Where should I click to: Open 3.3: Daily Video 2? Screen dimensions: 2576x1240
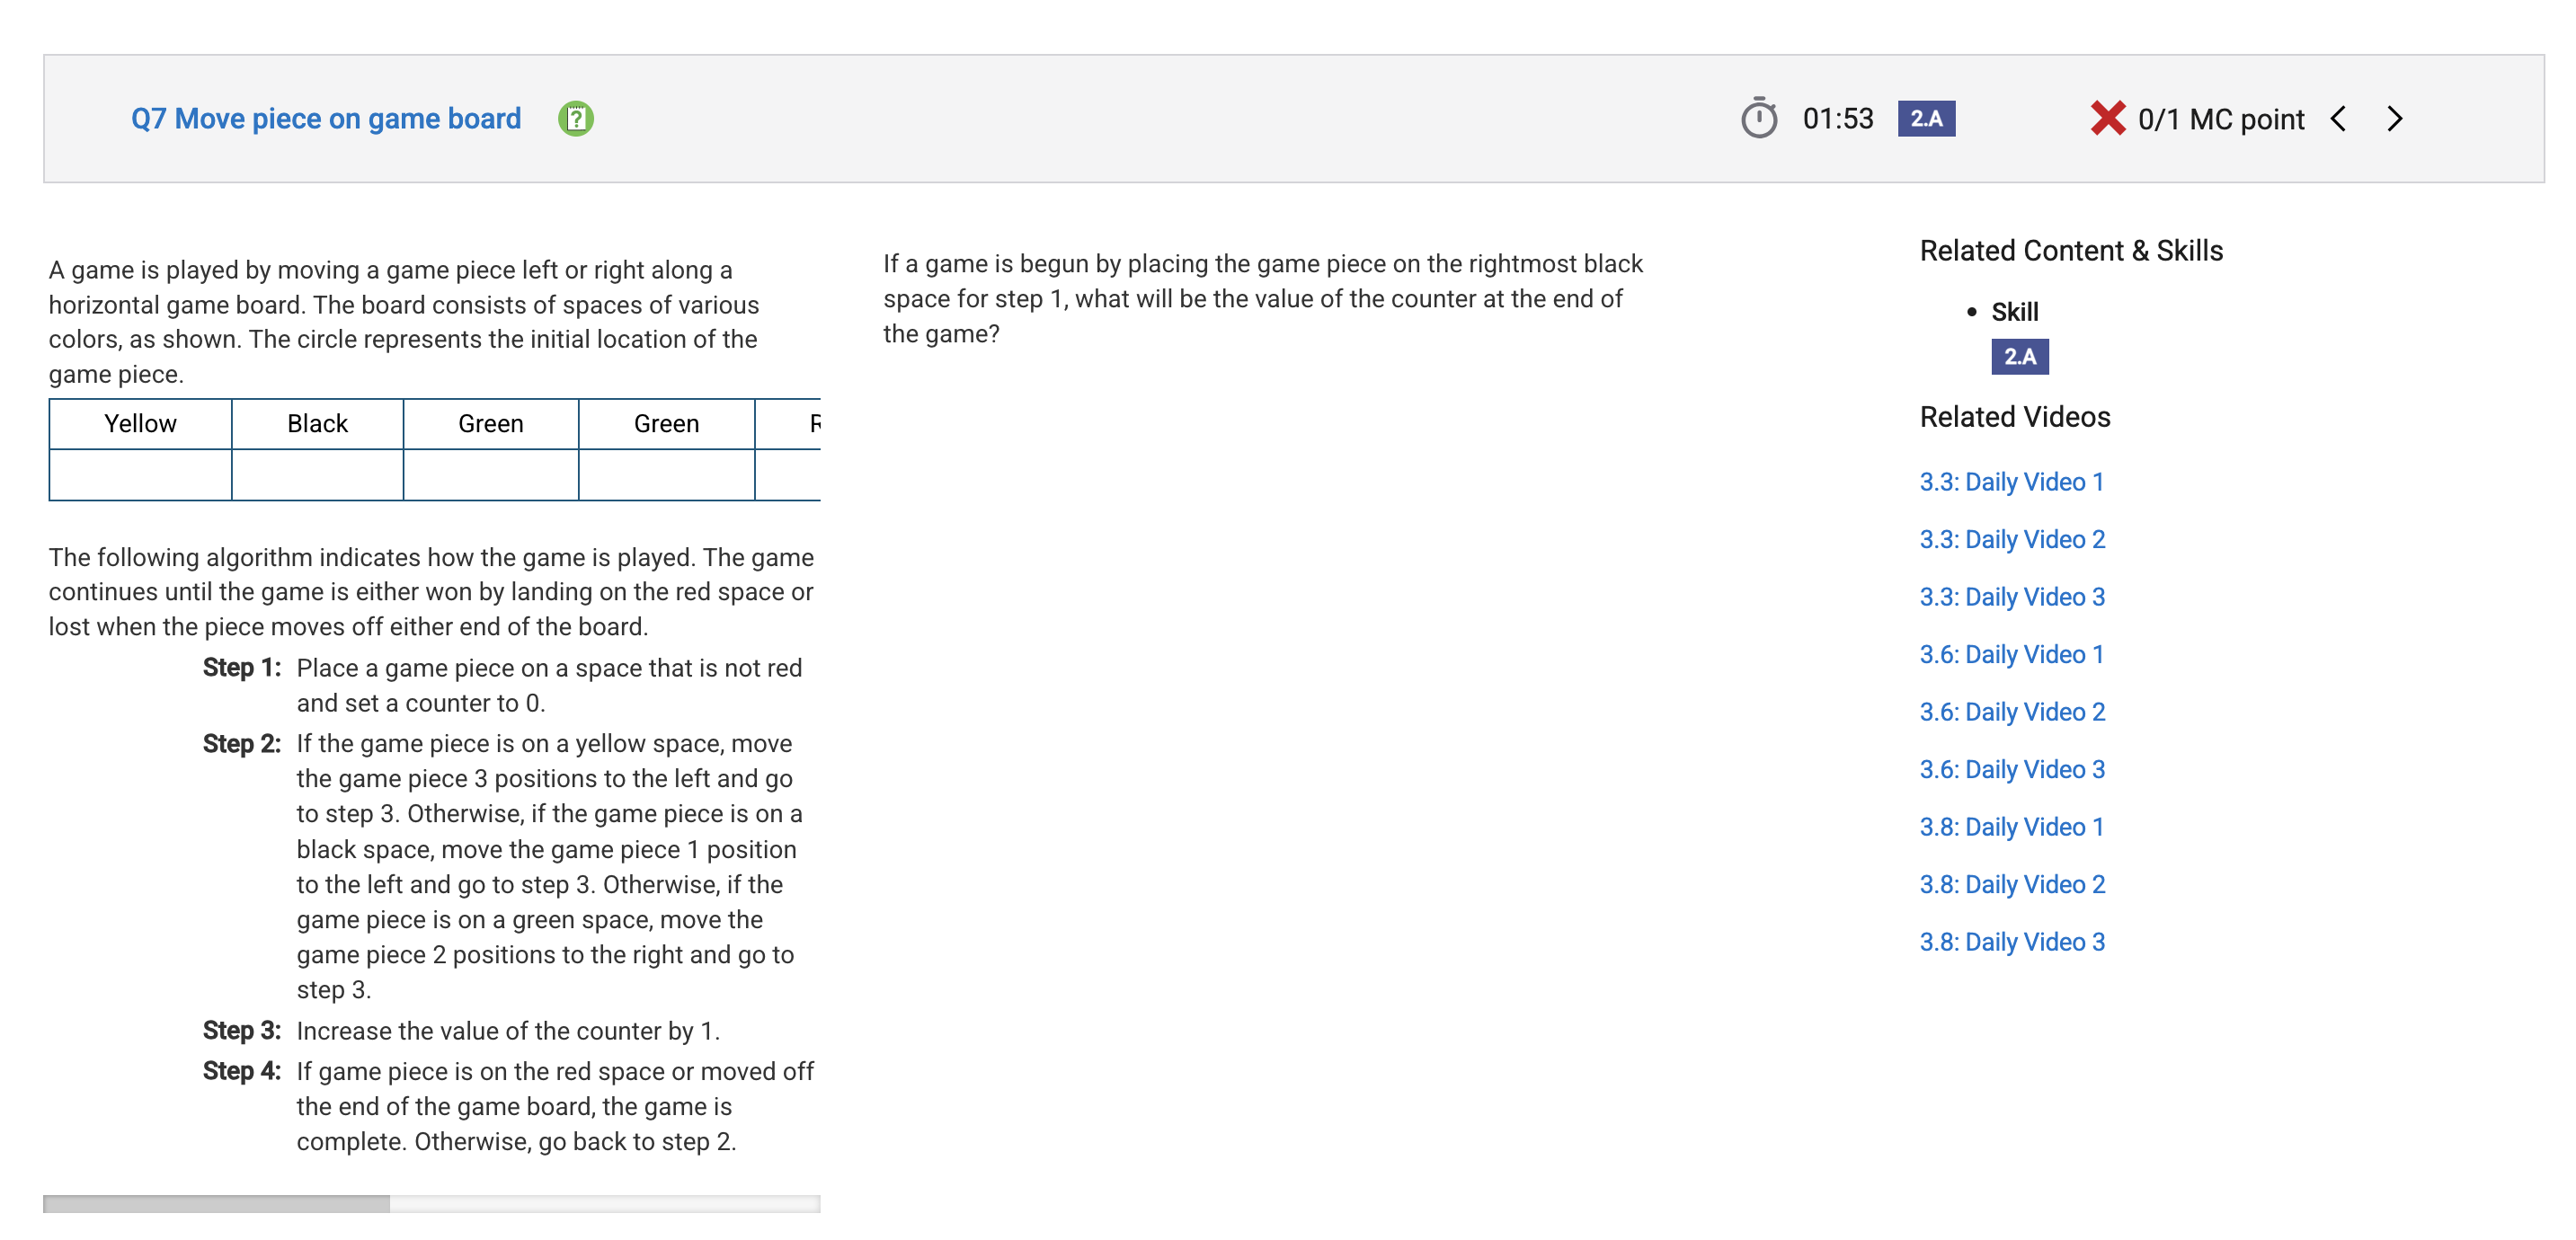pos(2012,539)
